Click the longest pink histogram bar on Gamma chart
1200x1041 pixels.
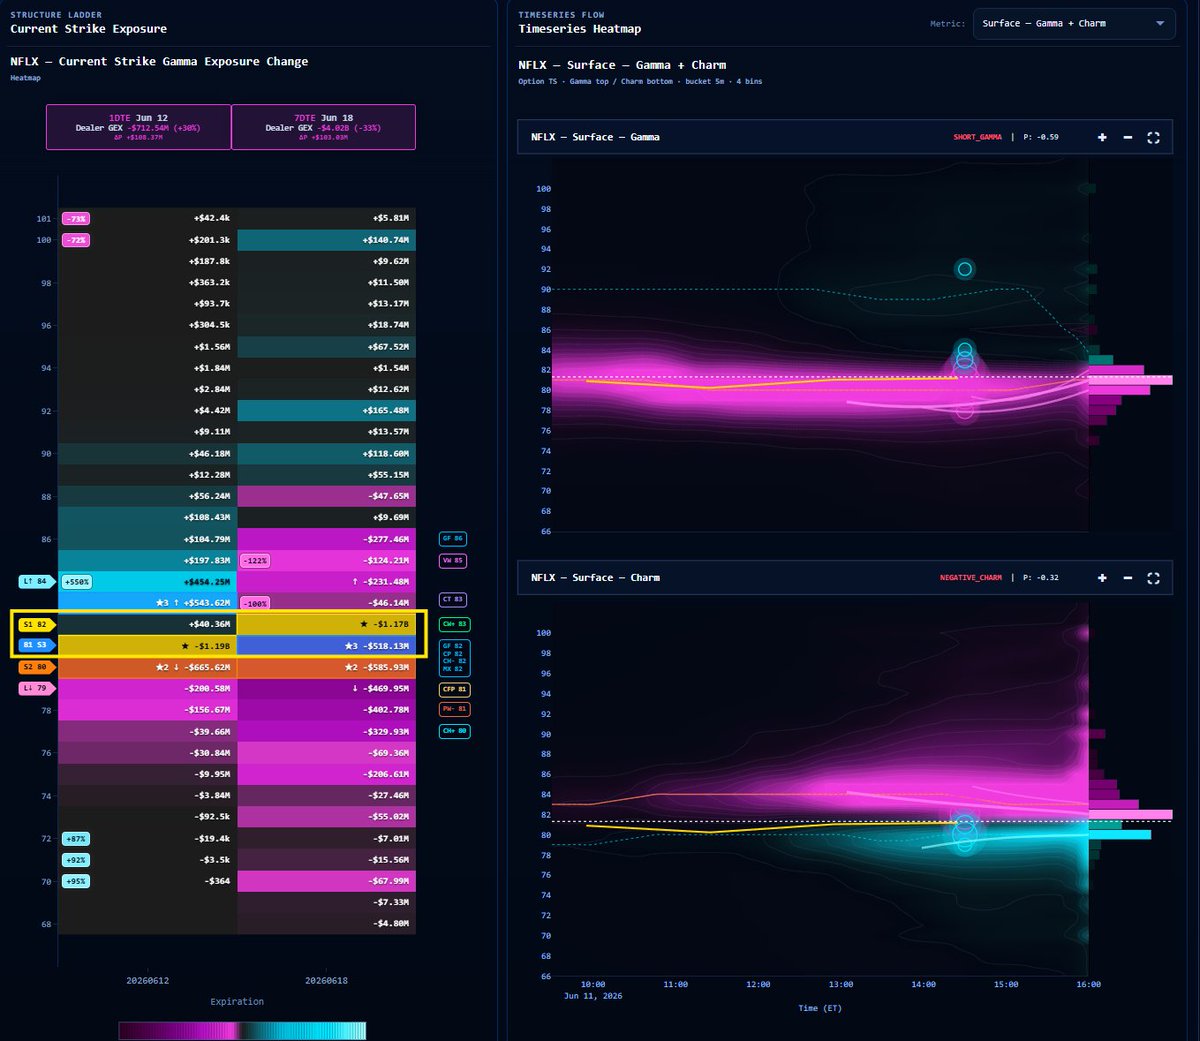1130,380
